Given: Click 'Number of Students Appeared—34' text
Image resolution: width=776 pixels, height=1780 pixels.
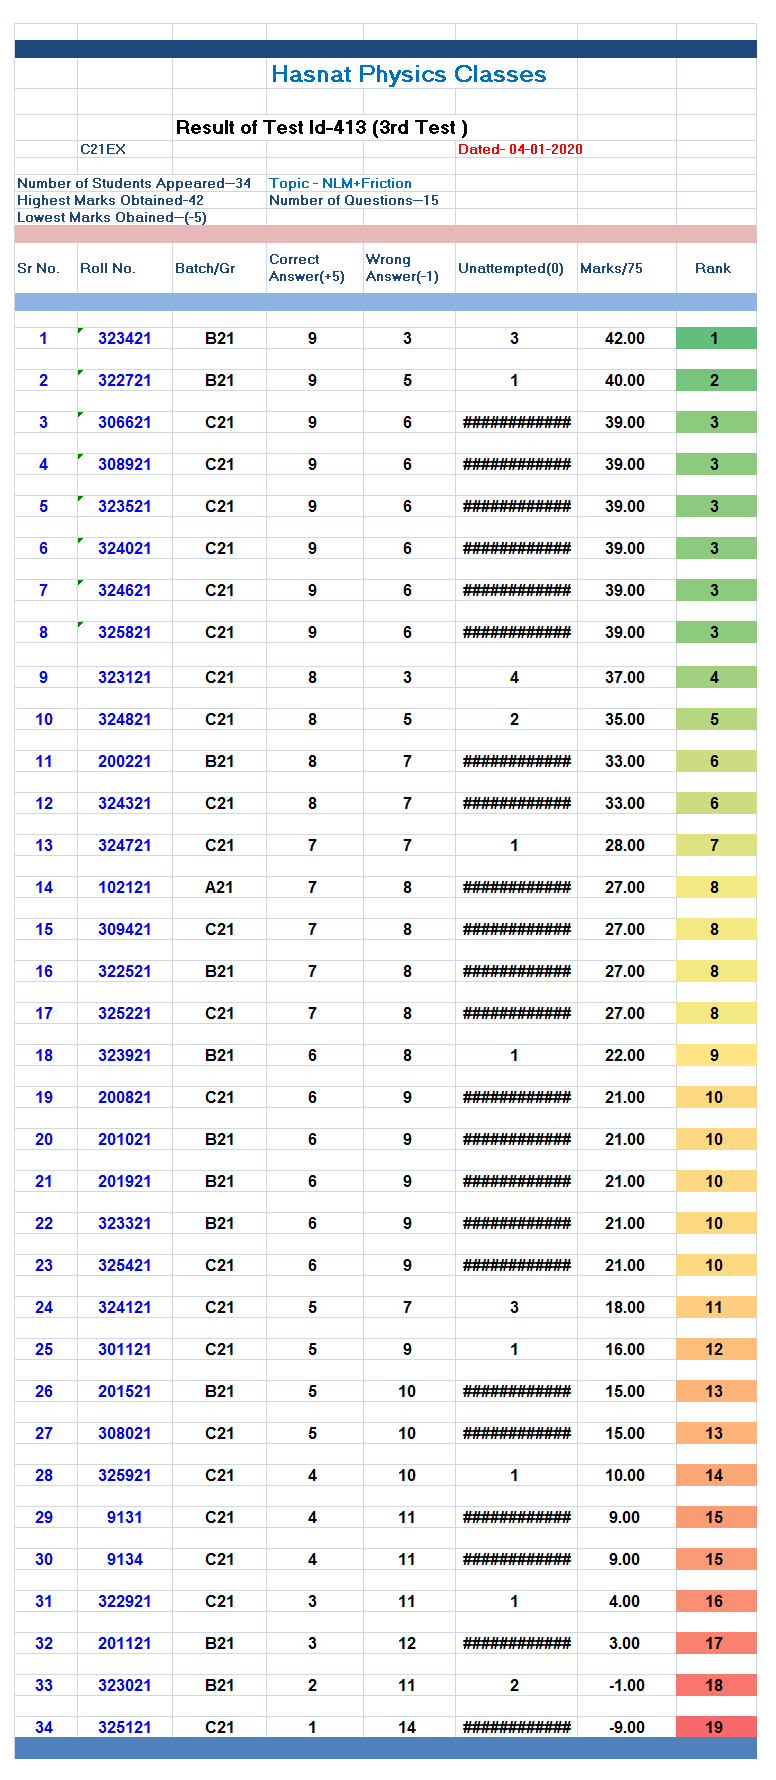Looking at the screenshot, I should tap(134, 183).
